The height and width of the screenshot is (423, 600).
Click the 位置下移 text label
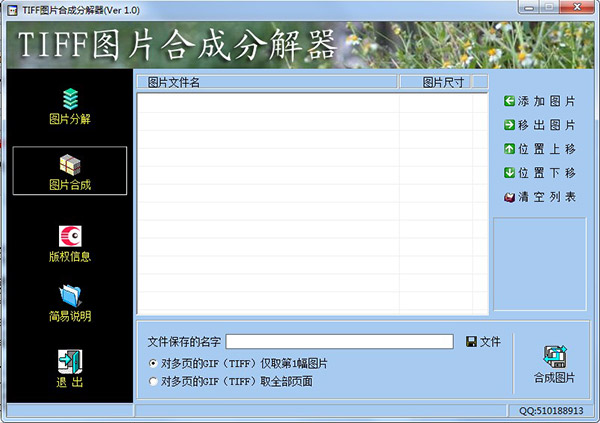point(547,173)
